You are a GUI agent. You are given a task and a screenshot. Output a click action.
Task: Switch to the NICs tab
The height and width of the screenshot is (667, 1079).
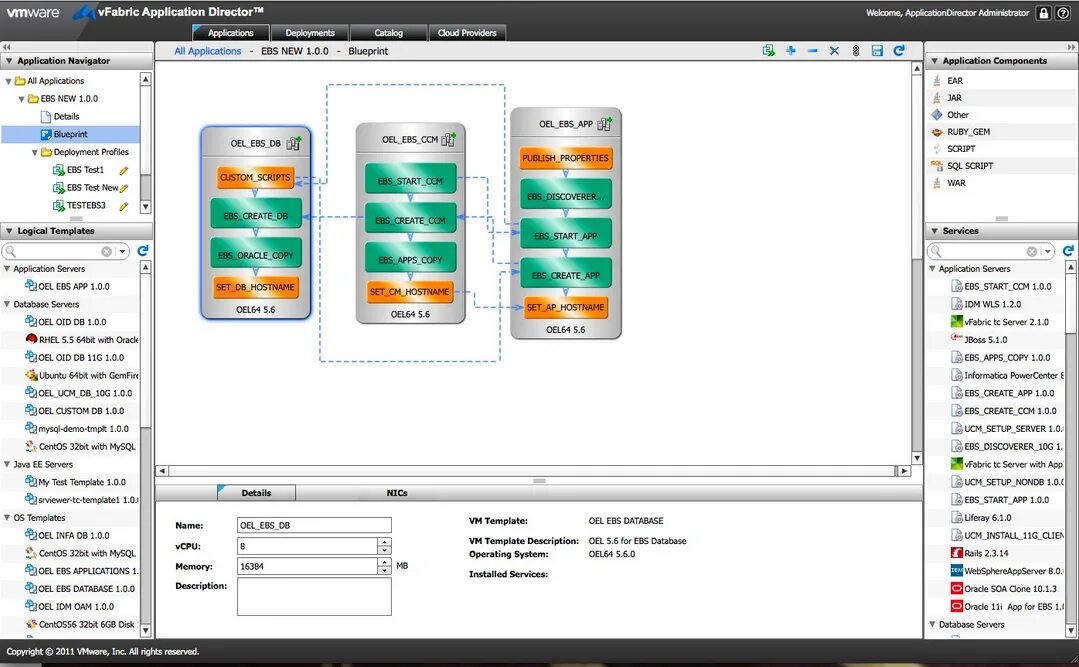[397, 493]
